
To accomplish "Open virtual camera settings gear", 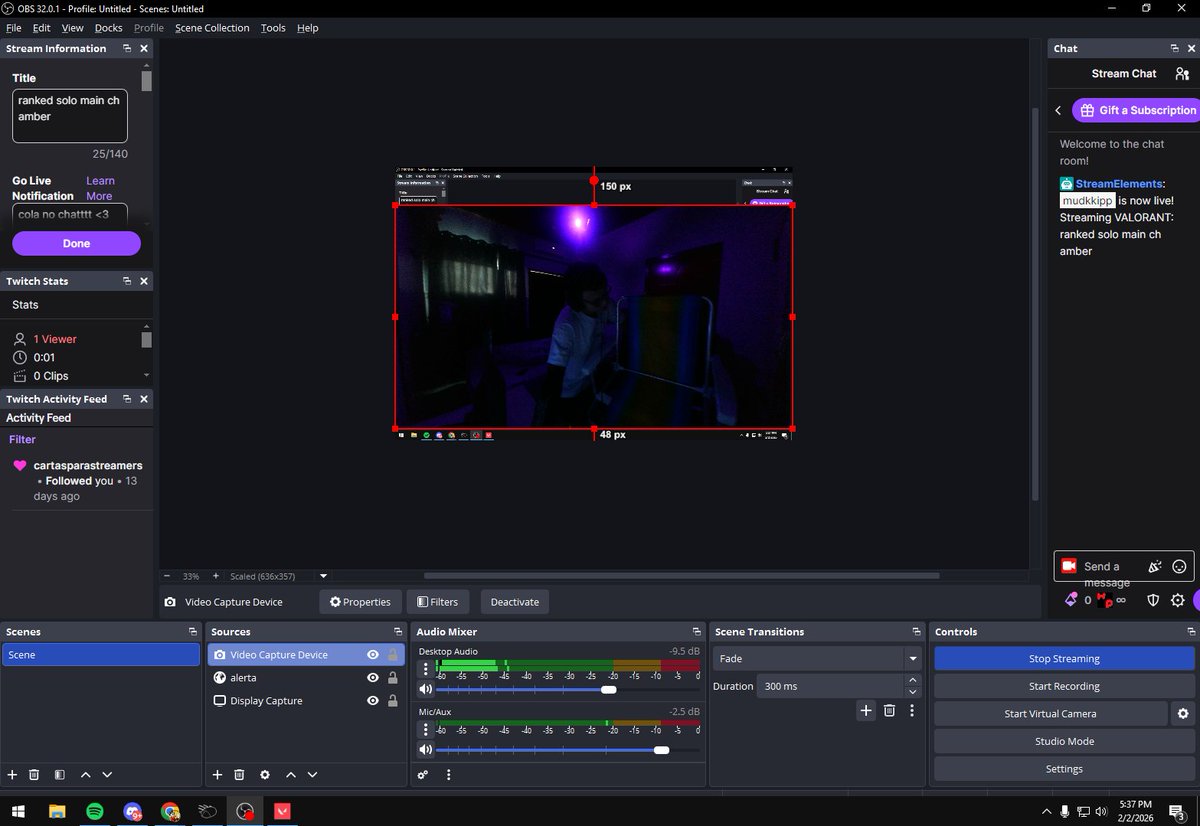I will coord(1183,713).
